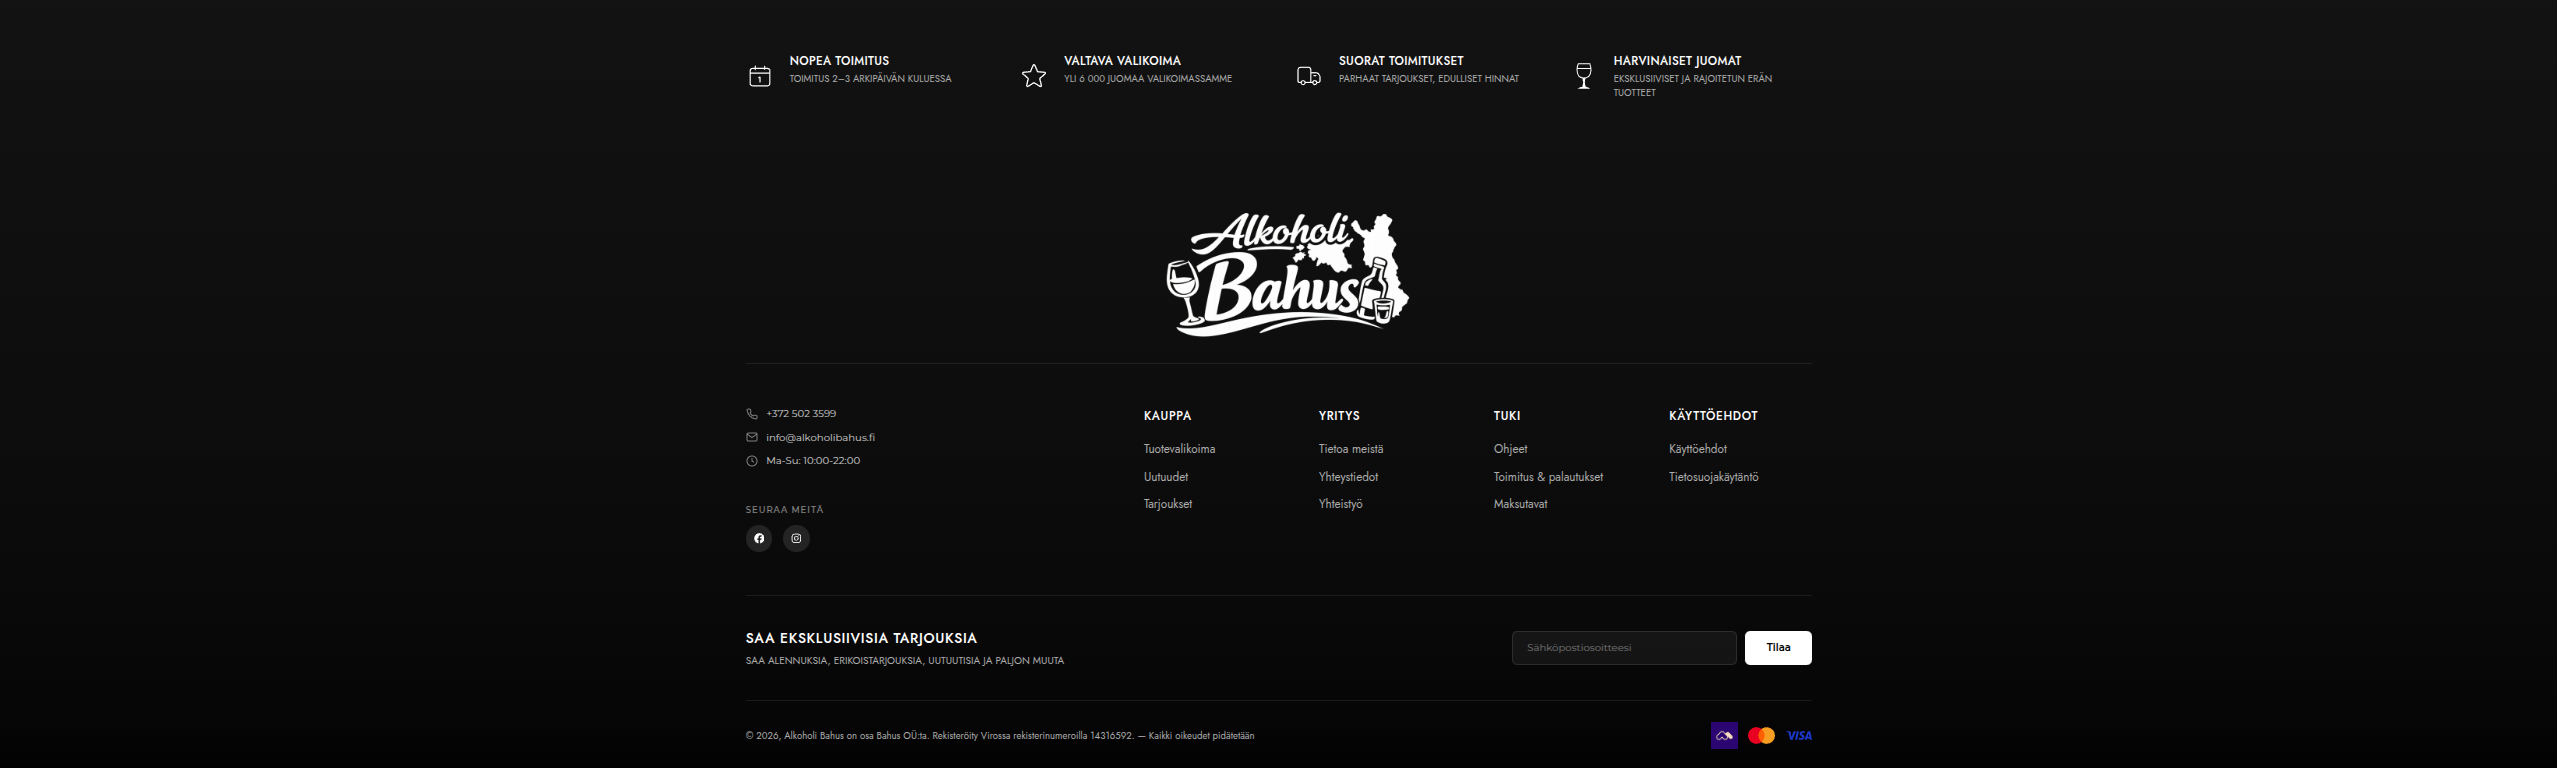Open the Tuotevalikoima link
The height and width of the screenshot is (768, 2557).
click(x=1179, y=449)
